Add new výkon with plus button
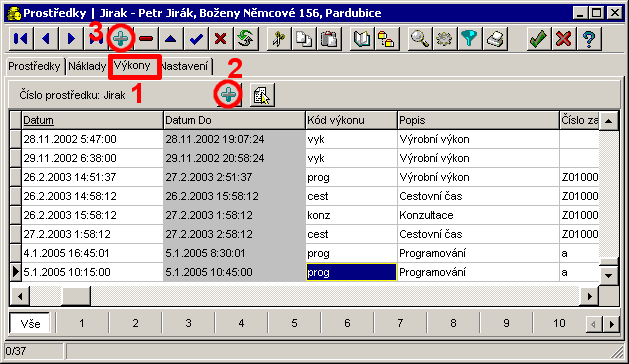This screenshot has height=364, width=629. [x=229, y=95]
